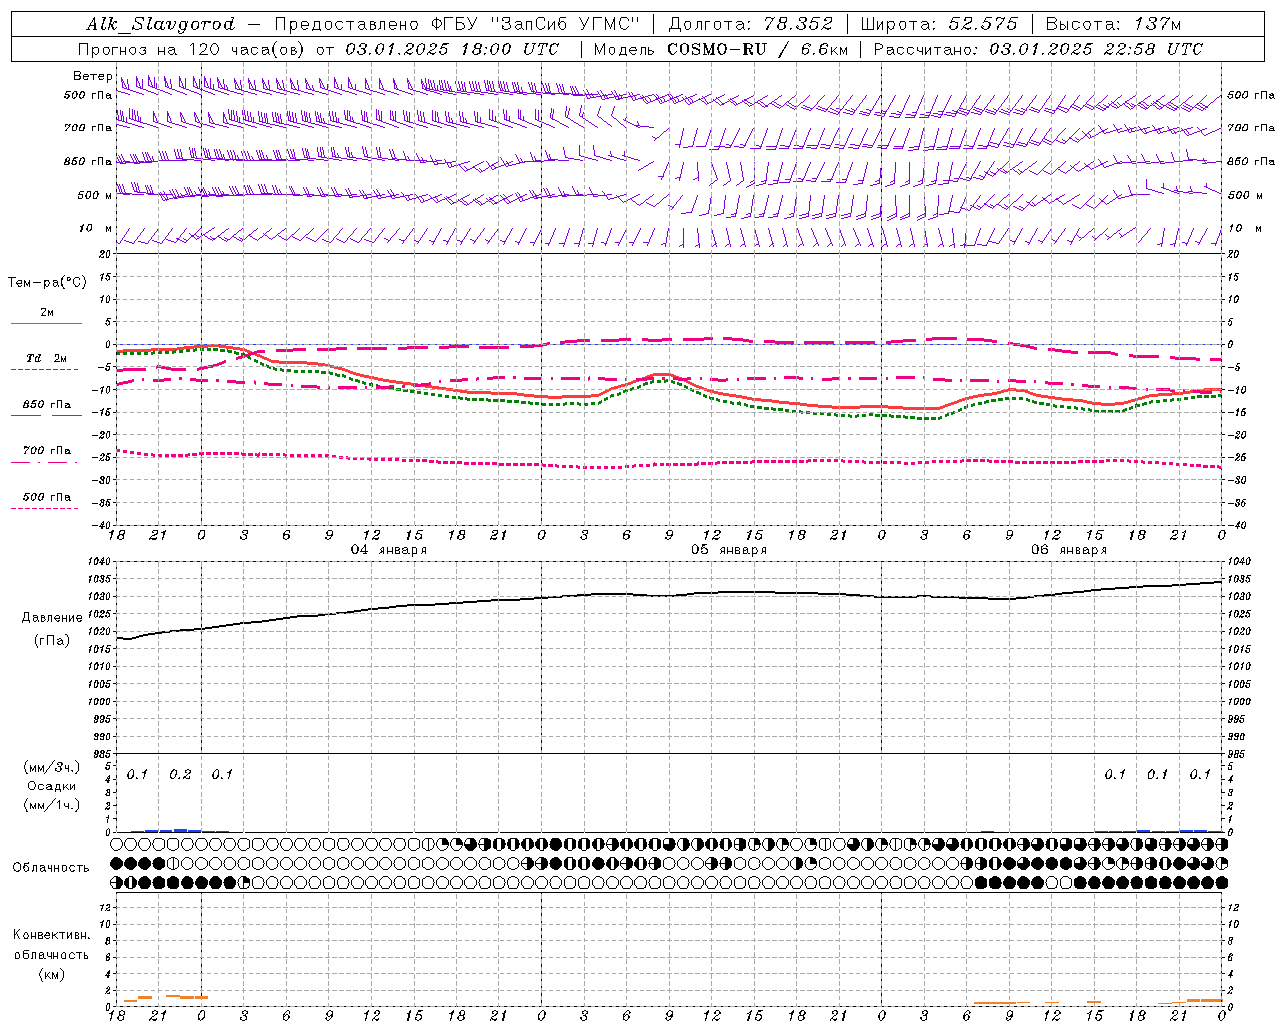1280x1024 pixels.
Task: Click the 05 января date label
Action: (x=729, y=550)
